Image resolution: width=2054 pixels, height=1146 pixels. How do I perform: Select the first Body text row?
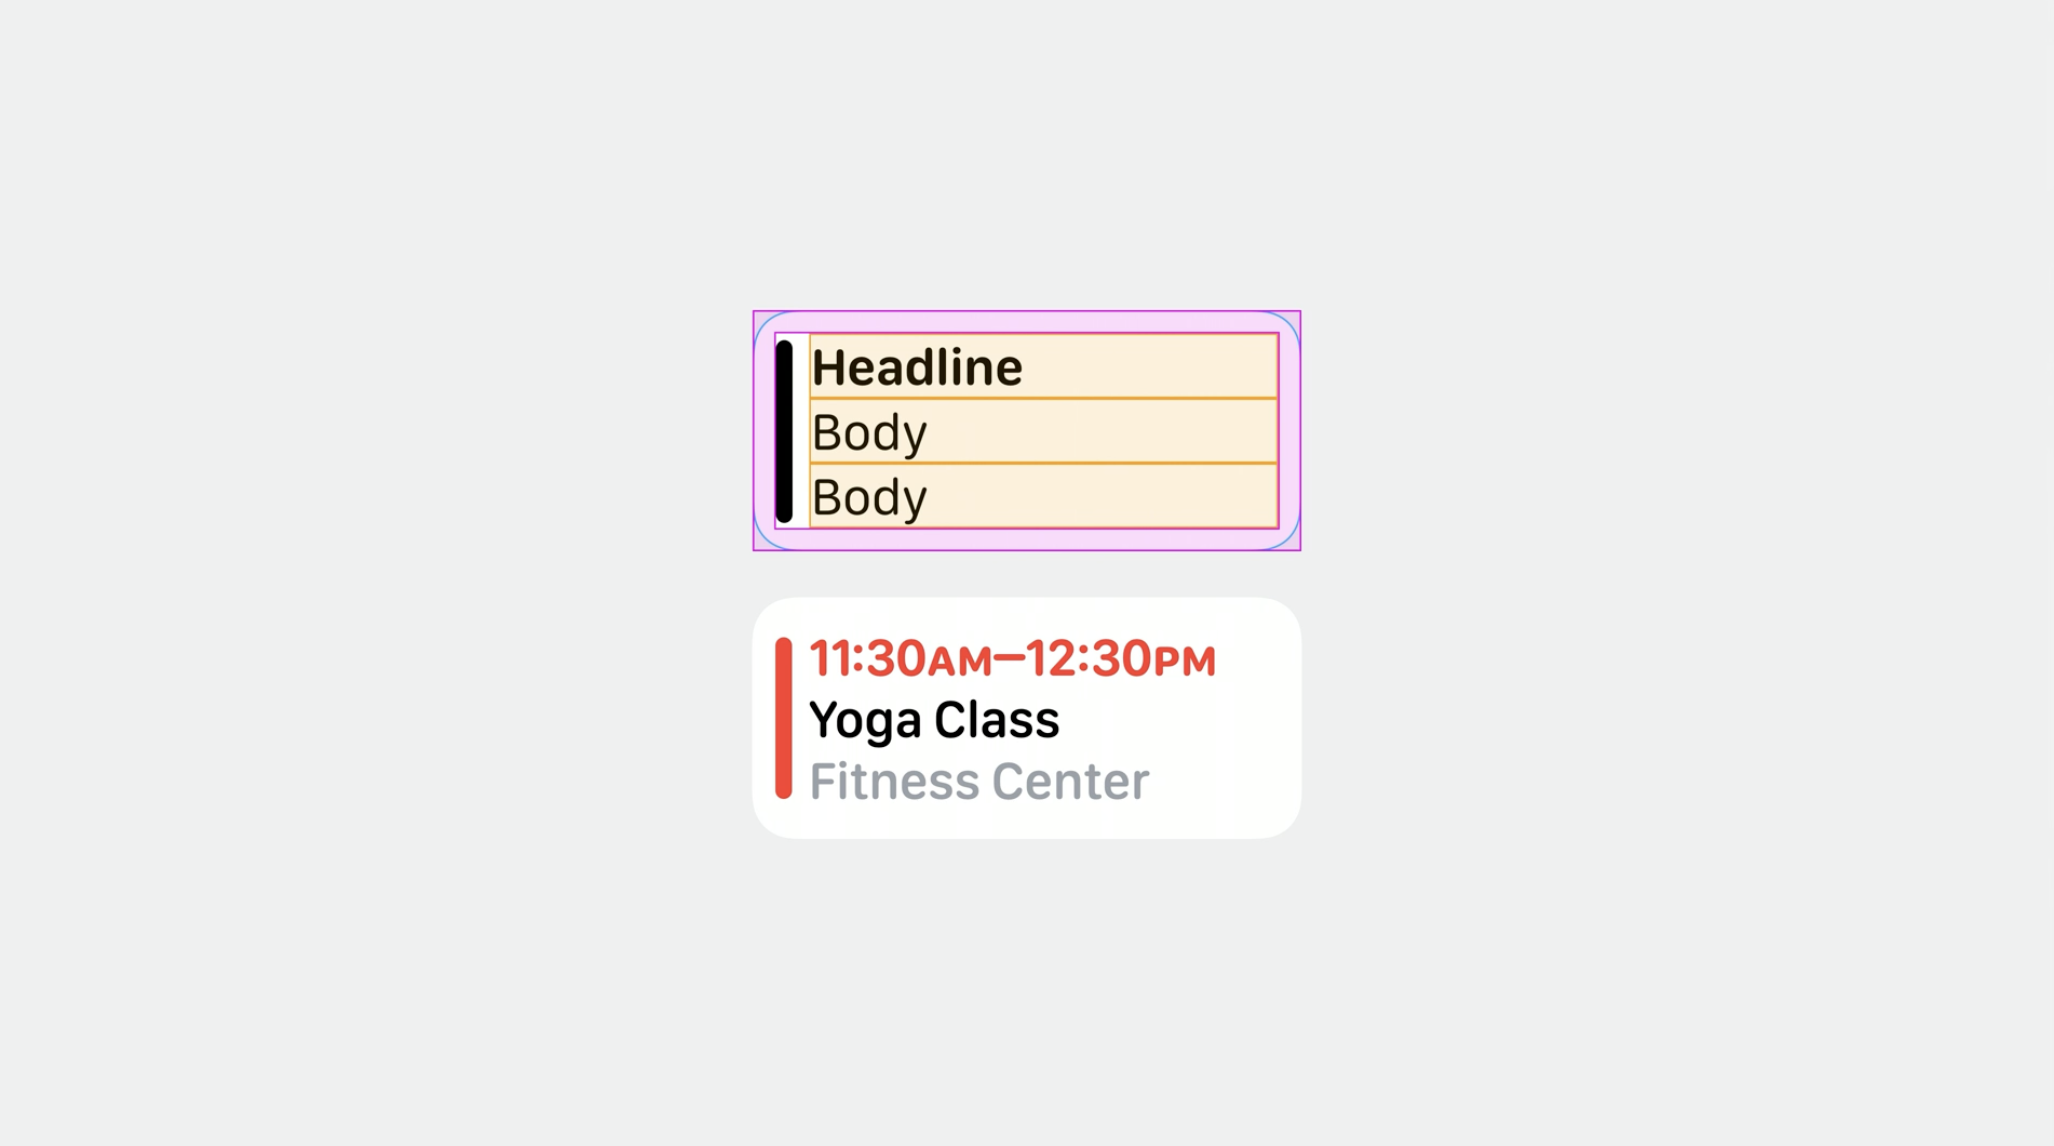tap(869, 433)
